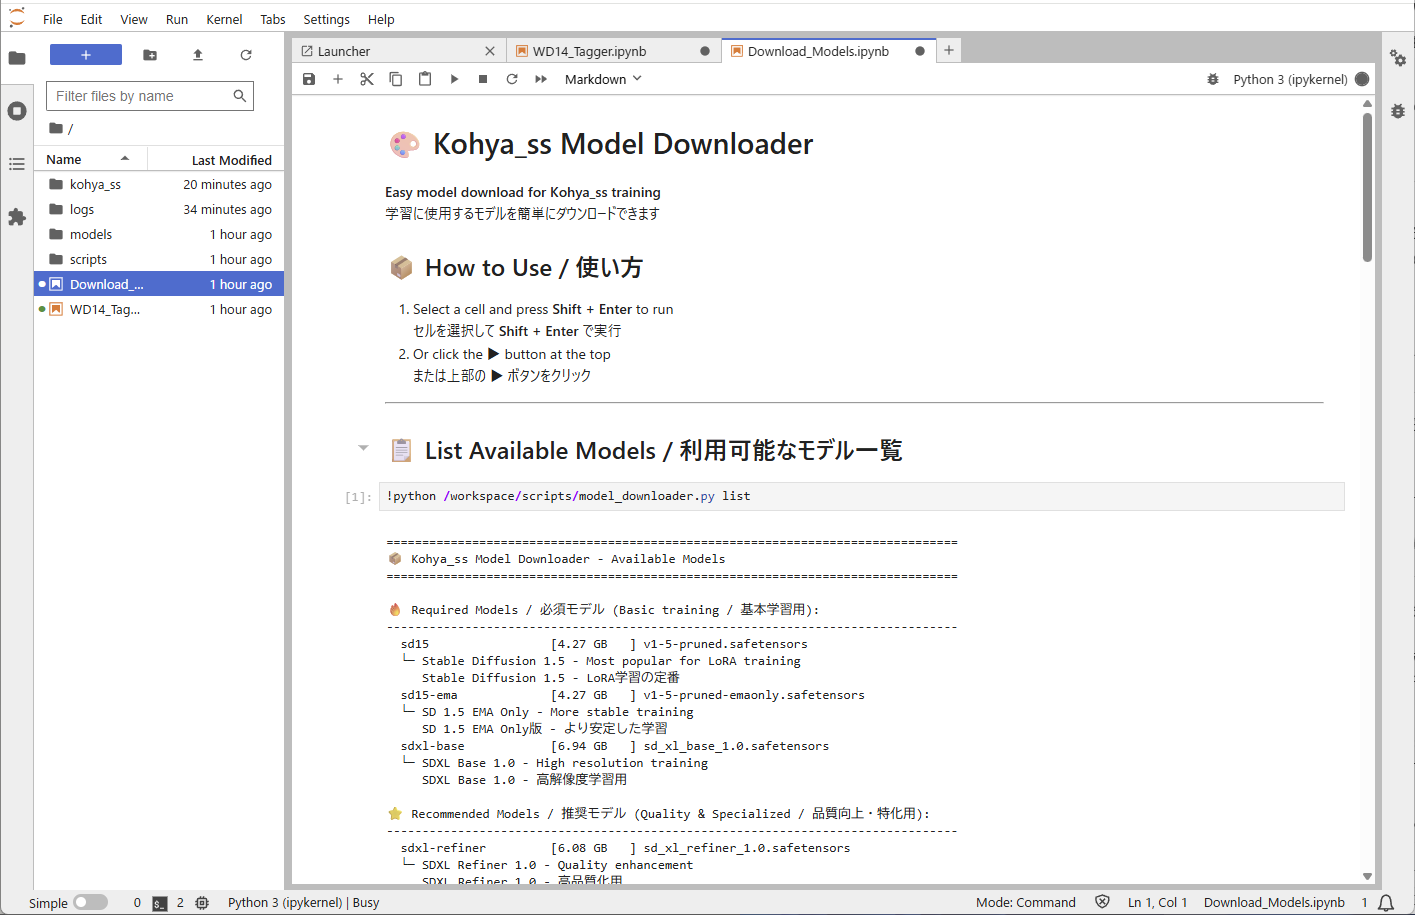
Task: Paste cells from the clipboard
Action: point(424,79)
